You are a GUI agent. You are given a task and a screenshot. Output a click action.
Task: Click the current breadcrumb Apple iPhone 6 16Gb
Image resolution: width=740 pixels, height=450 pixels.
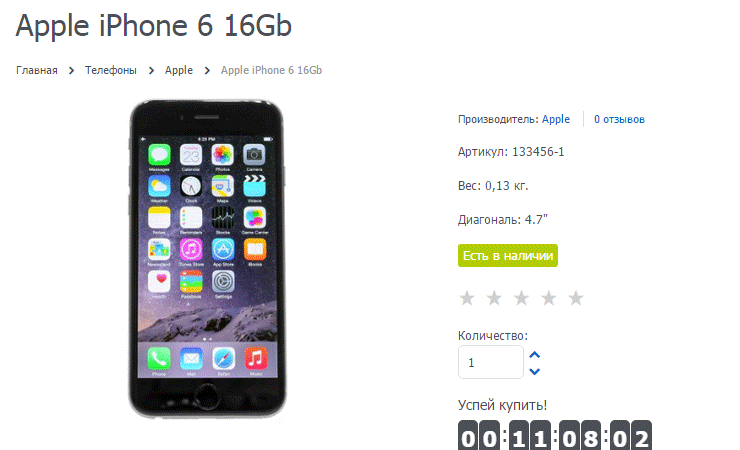tap(271, 70)
